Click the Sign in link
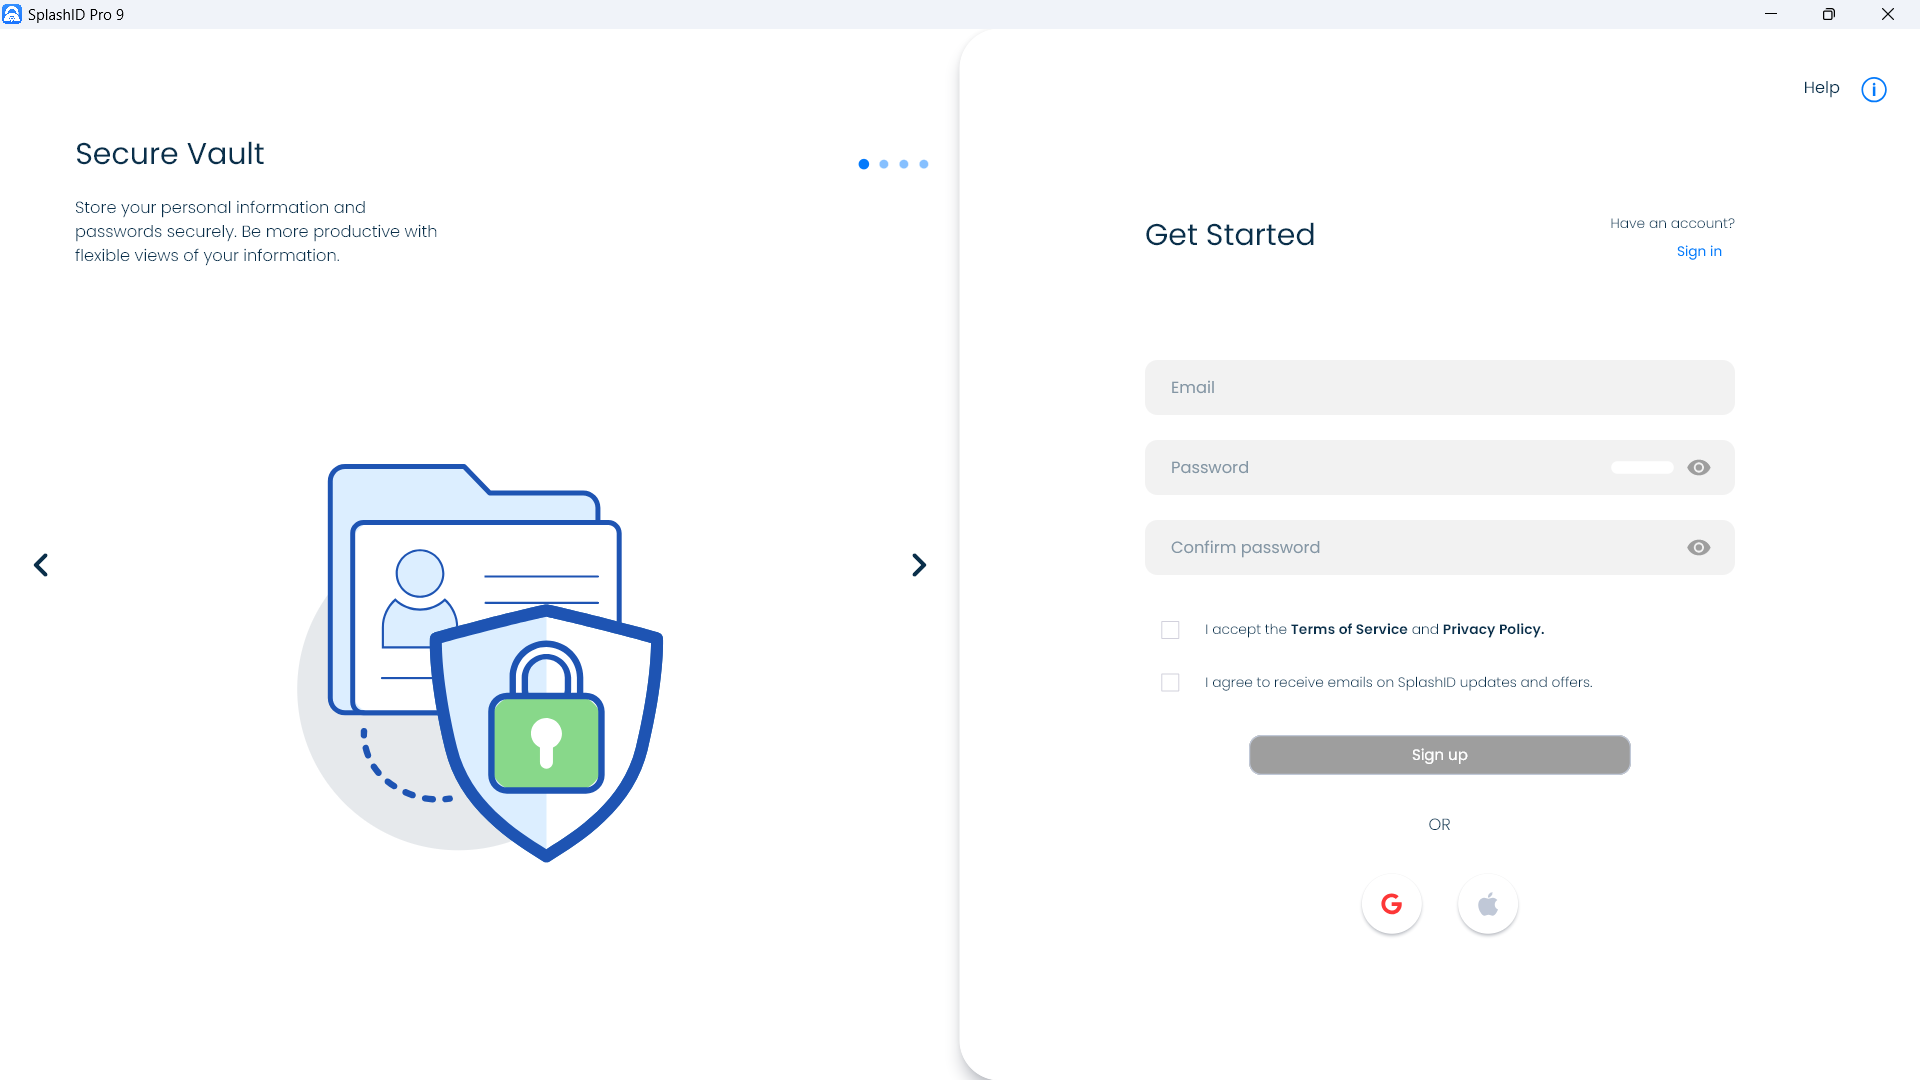Viewport: 1920px width, 1080px height. 1699,251
